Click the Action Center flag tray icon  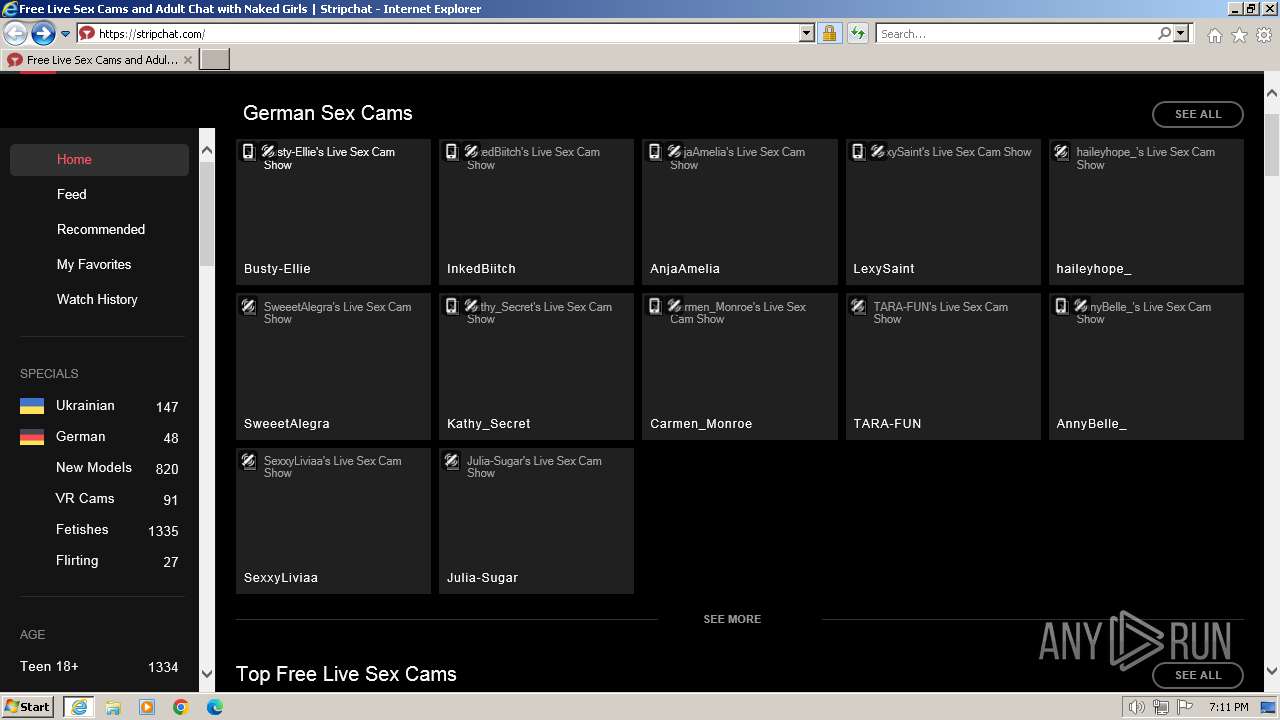[x=1185, y=707]
